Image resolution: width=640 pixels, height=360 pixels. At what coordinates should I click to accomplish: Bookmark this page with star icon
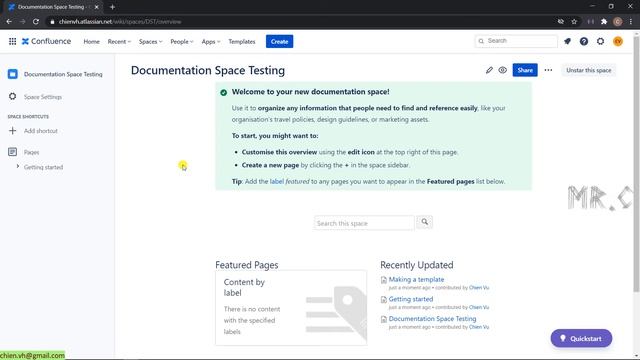[574, 22]
